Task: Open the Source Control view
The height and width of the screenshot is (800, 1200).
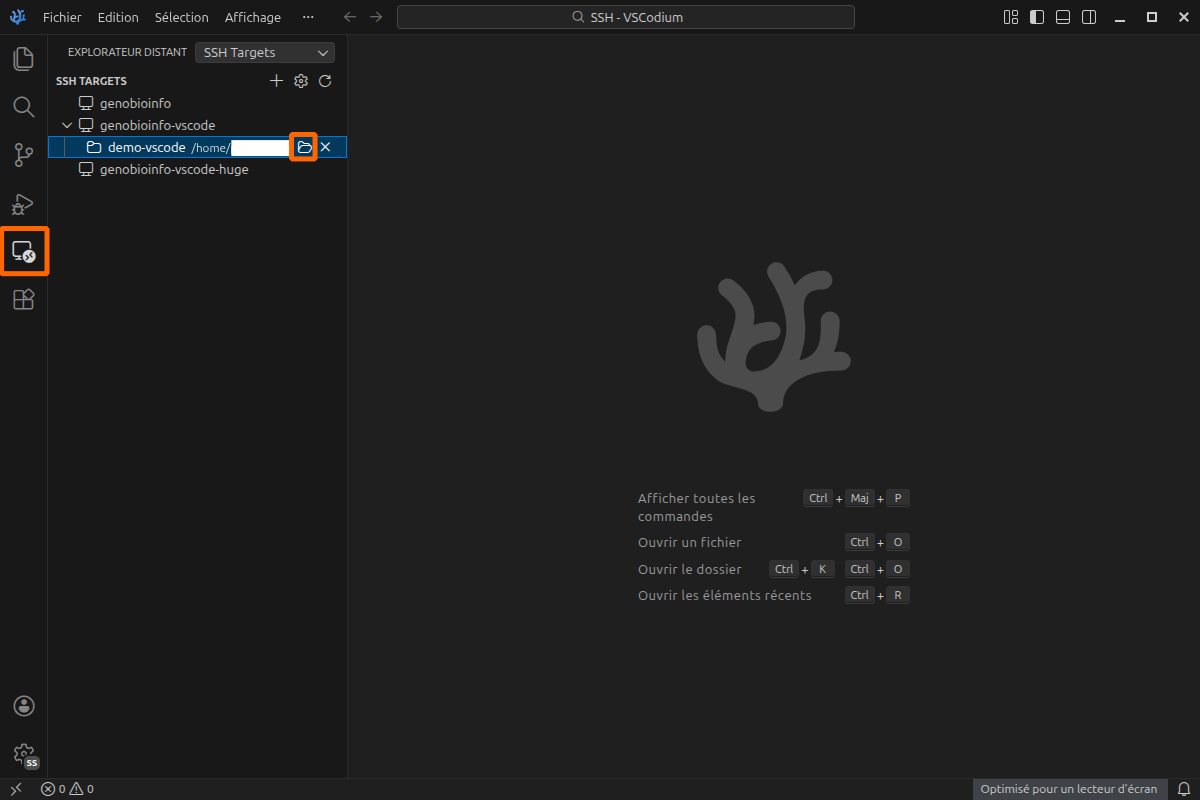Action: tap(24, 155)
